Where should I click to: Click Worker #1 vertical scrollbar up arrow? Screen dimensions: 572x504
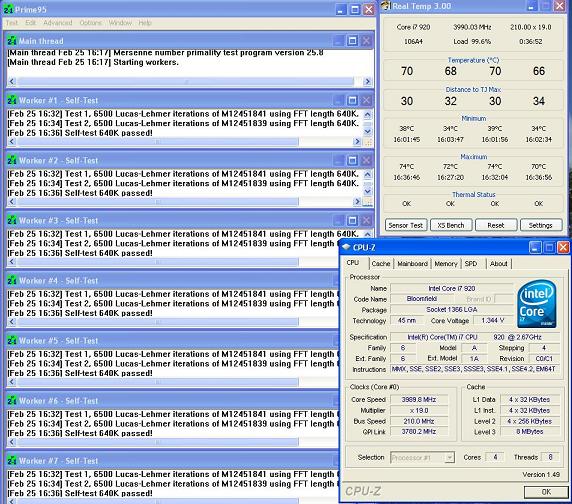click(367, 115)
